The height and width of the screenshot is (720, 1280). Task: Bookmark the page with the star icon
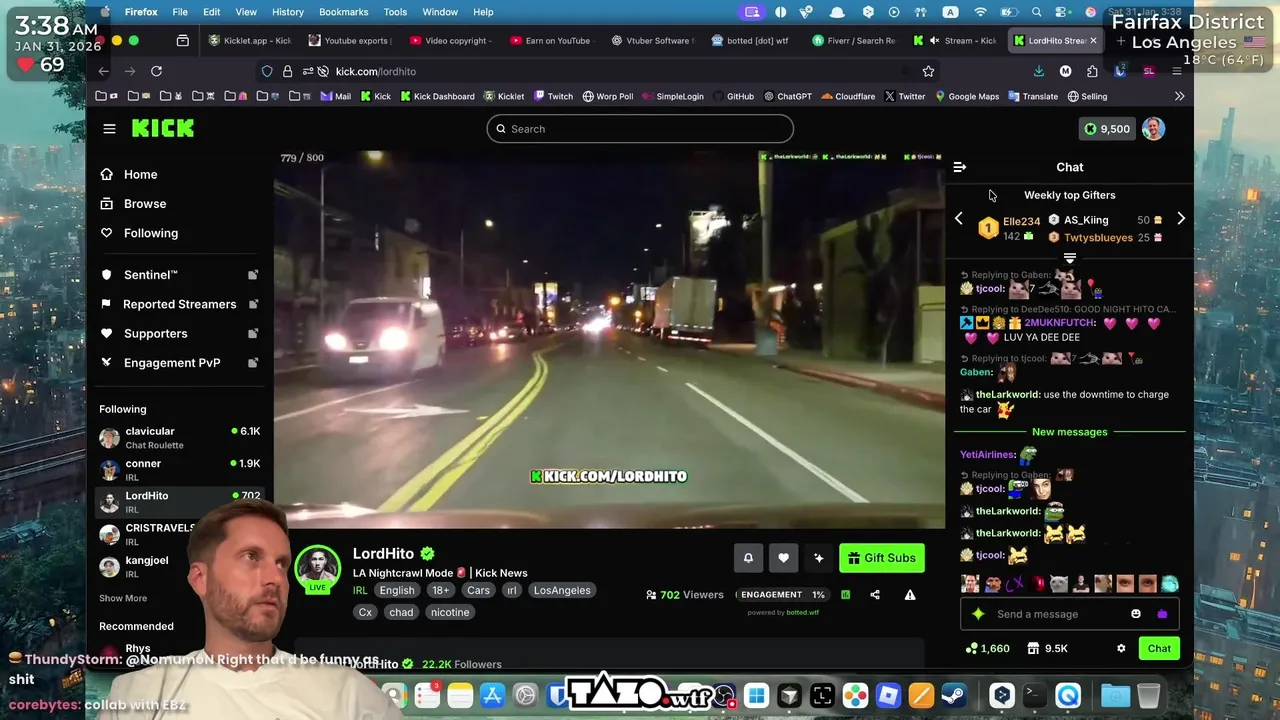[x=928, y=71]
